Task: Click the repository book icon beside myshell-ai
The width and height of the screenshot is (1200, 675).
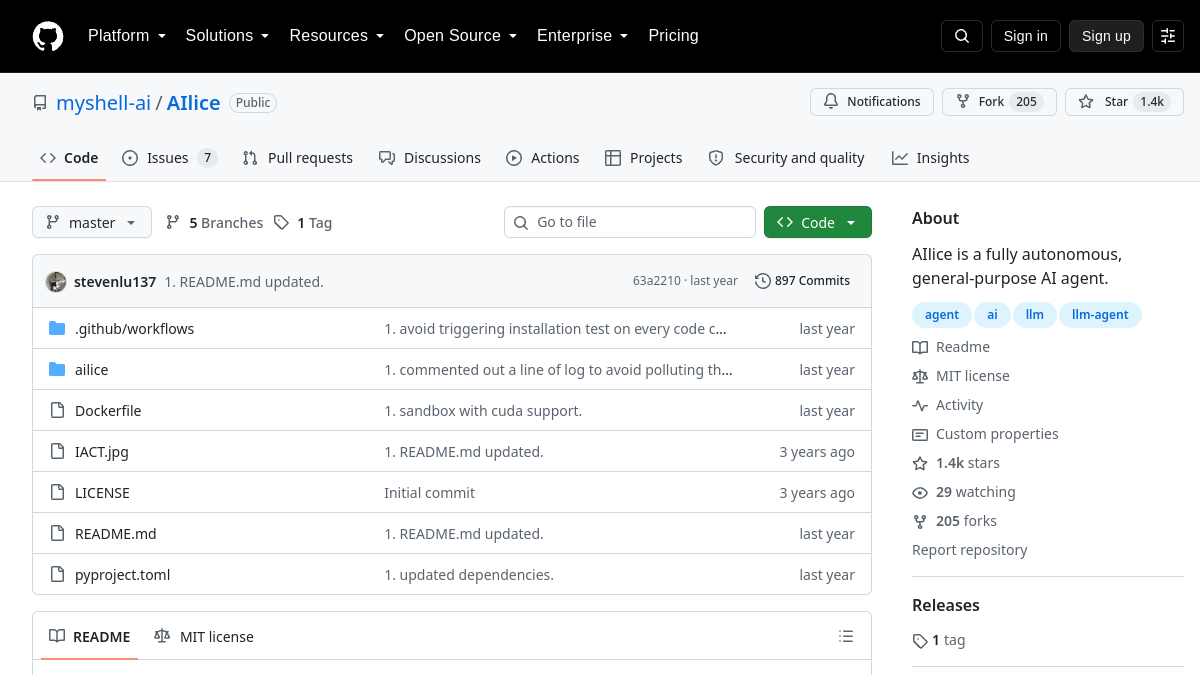Action: click(x=40, y=103)
